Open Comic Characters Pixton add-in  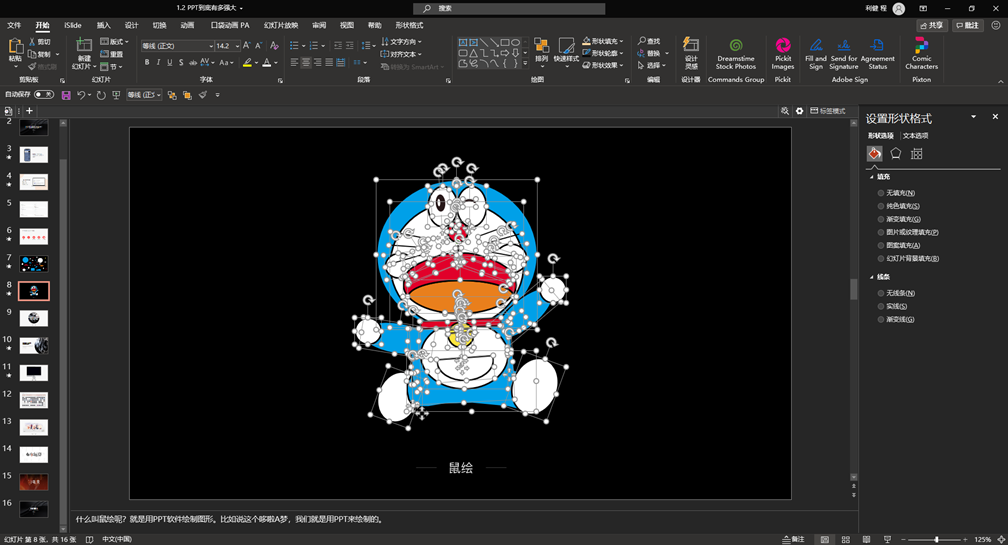[921, 54]
